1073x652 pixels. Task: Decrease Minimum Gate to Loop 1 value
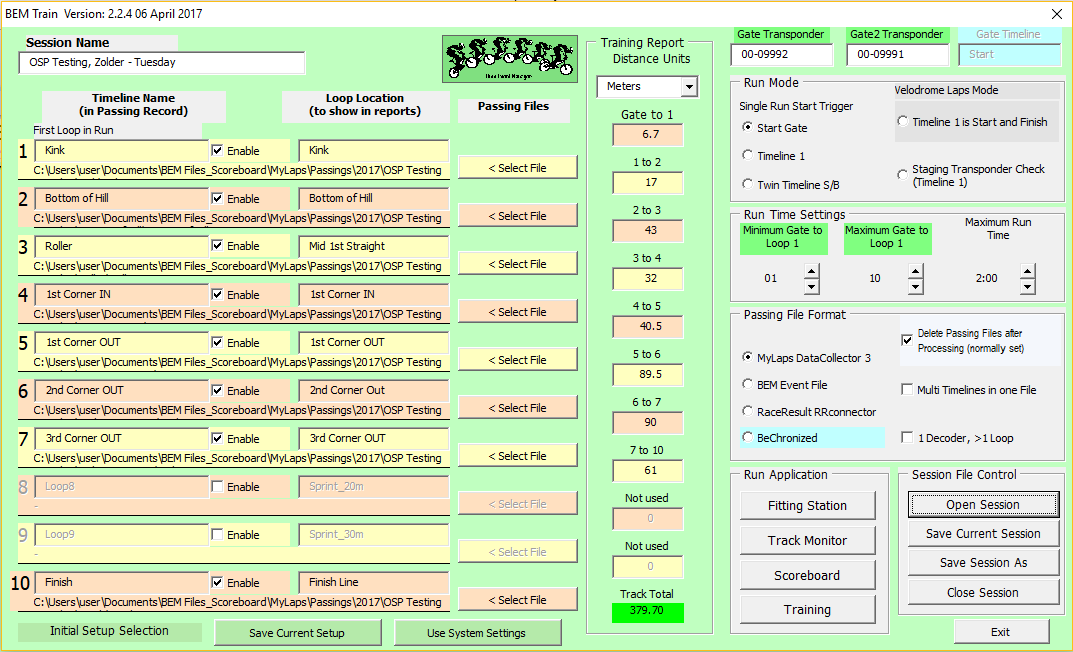[812, 286]
